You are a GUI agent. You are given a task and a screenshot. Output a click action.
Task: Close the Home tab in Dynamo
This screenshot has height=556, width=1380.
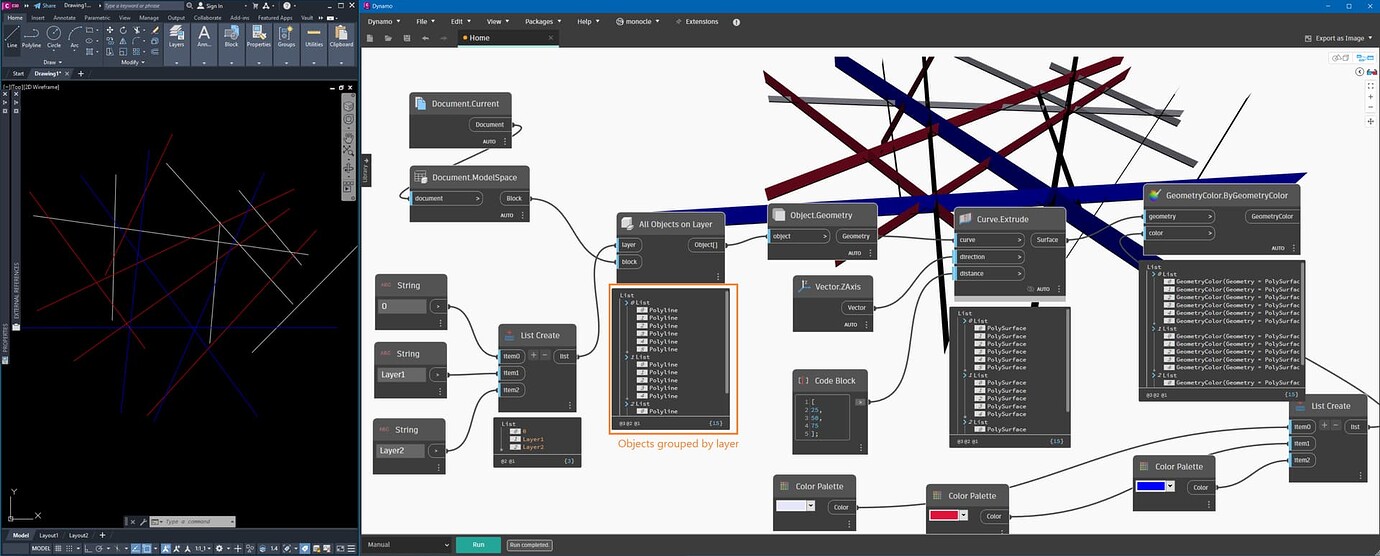pyautogui.click(x=552, y=38)
